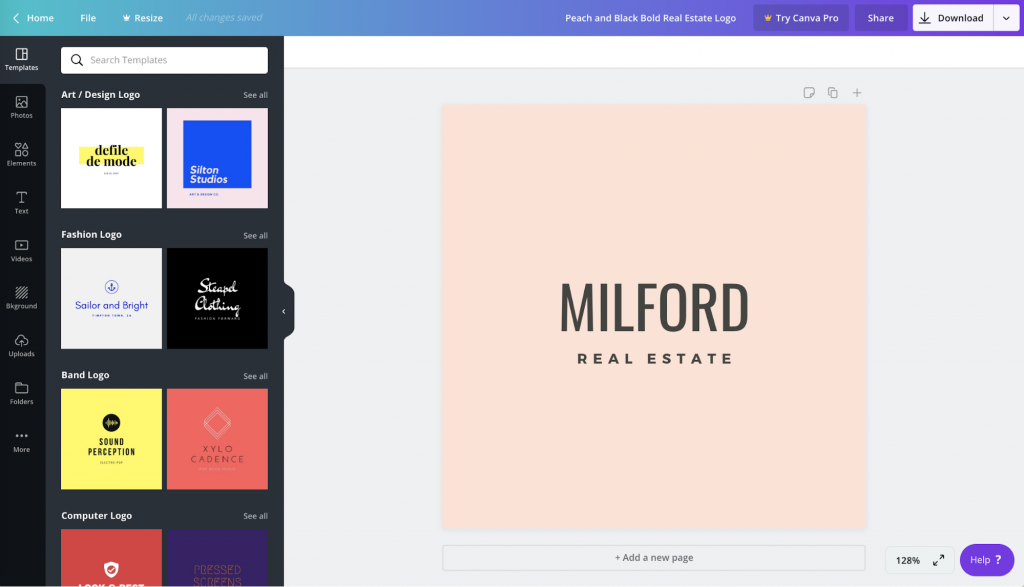This screenshot has width=1024, height=587.
Task: Select the Silton Studios template
Action: [217, 158]
